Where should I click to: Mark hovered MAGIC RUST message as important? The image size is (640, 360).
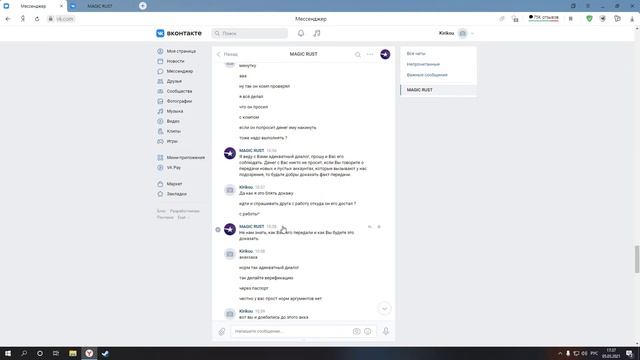coord(379,227)
